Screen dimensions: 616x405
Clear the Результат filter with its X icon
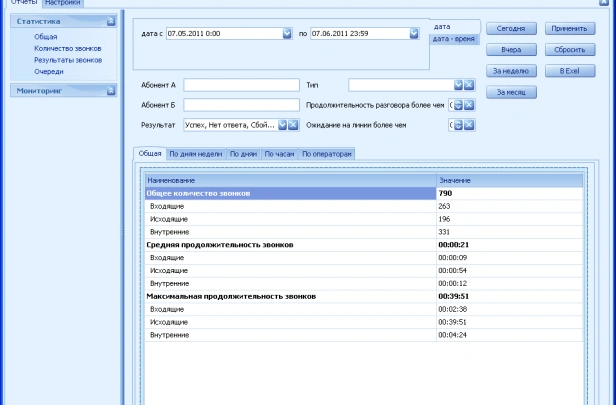(x=294, y=125)
